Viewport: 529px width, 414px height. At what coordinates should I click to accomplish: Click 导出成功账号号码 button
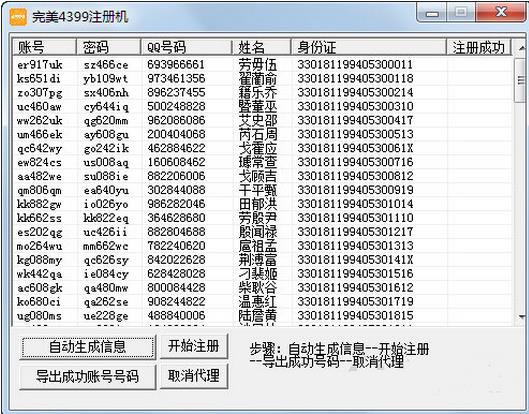[x=88, y=377]
